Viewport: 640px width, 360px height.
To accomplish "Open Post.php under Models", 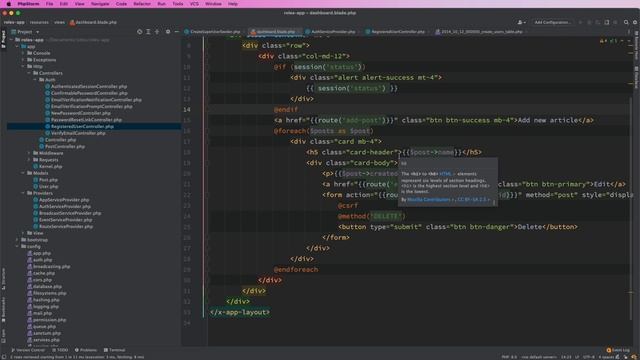I will pos(48,180).
